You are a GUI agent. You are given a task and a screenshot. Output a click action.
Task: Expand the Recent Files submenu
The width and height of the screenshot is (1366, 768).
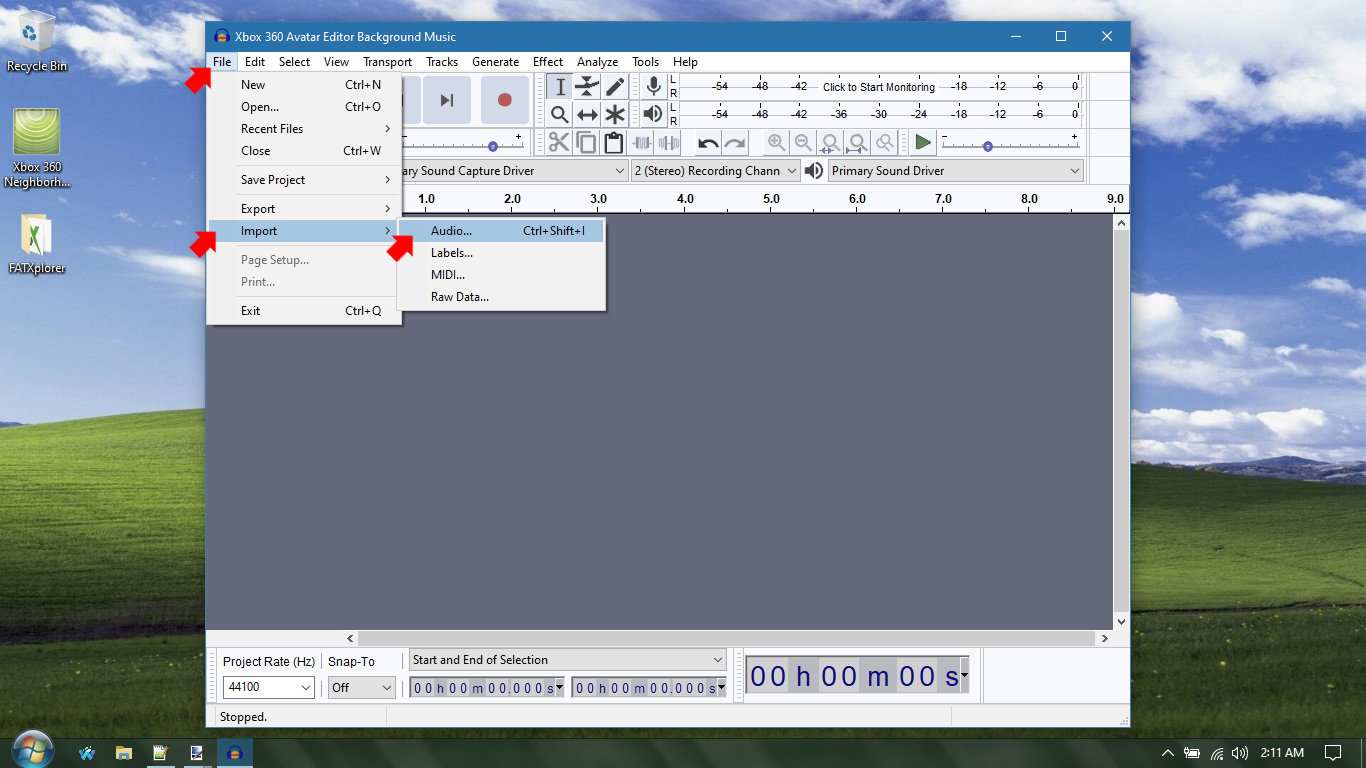(305, 129)
